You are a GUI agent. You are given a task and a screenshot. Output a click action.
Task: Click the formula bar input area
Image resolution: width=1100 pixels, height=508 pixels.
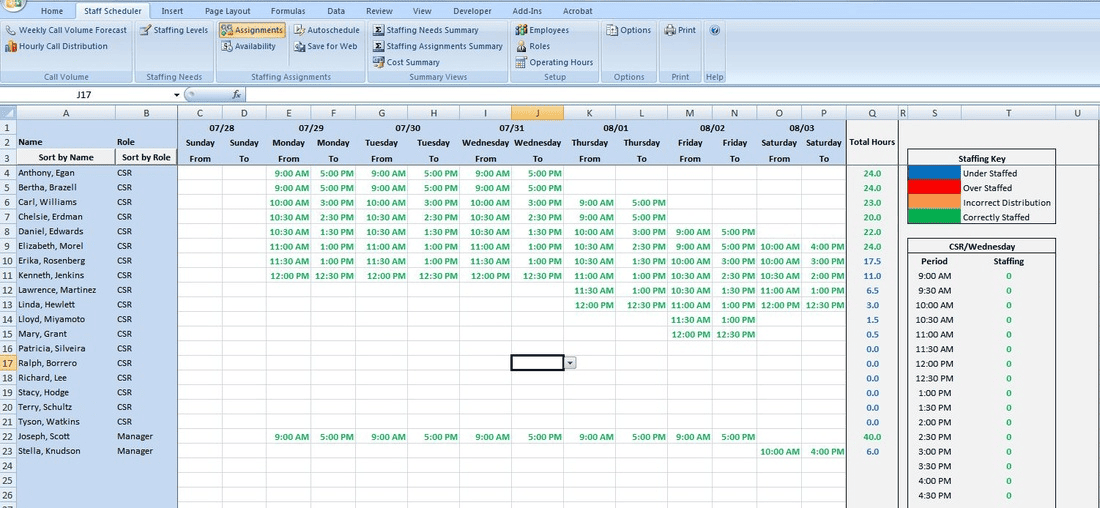pyautogui.click(x=672, y=95)
